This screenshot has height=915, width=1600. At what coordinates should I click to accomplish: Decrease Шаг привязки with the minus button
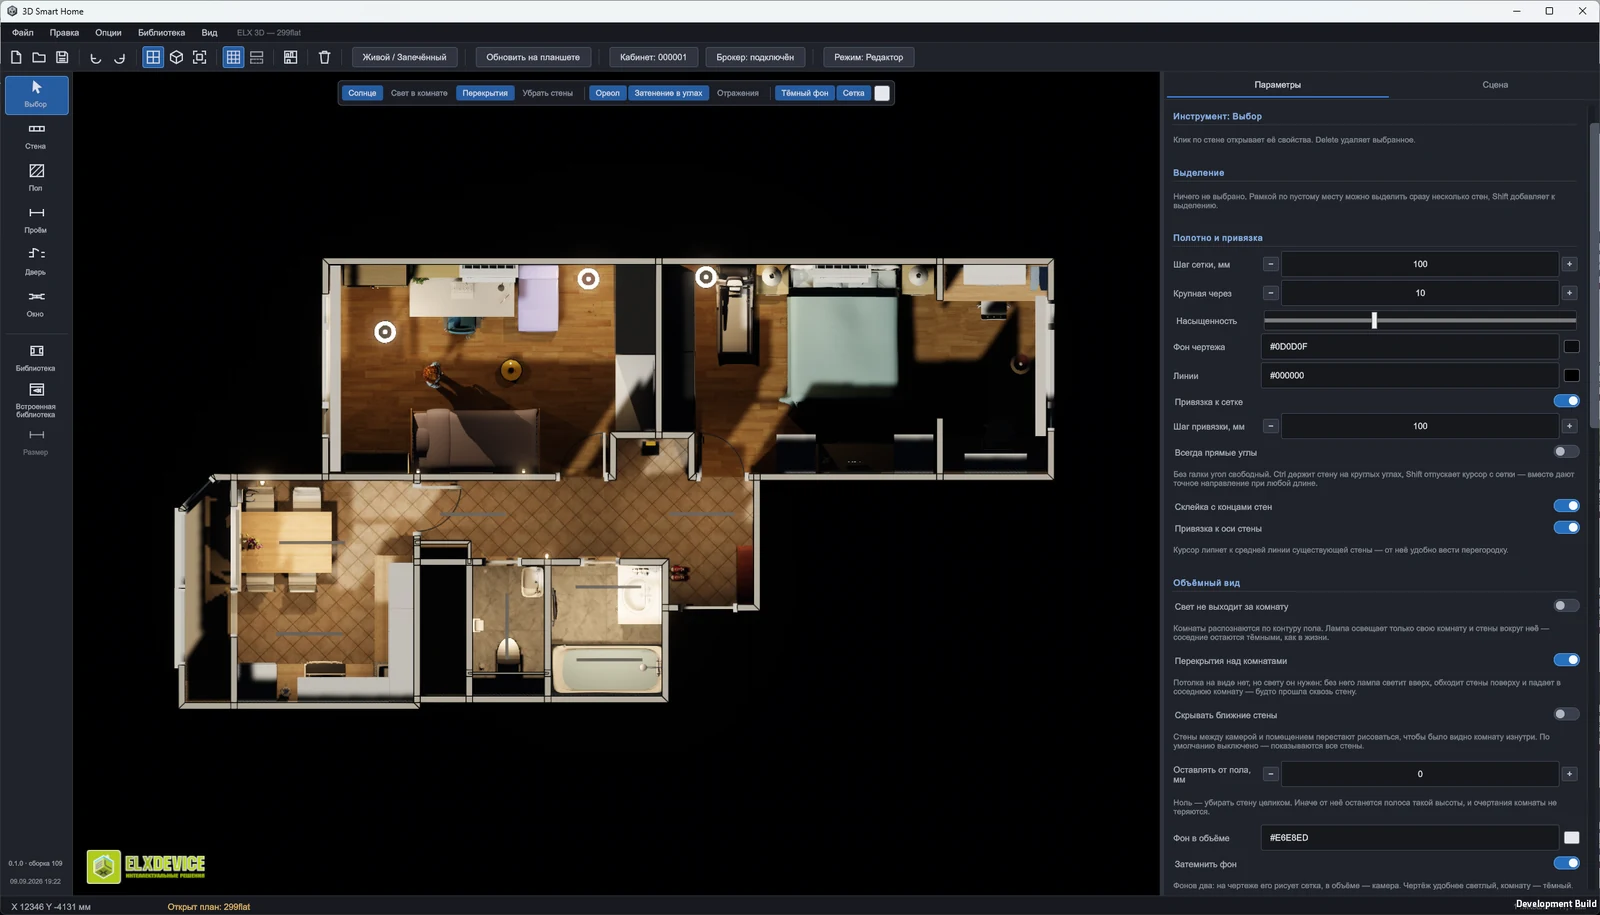pos(1271,426)
